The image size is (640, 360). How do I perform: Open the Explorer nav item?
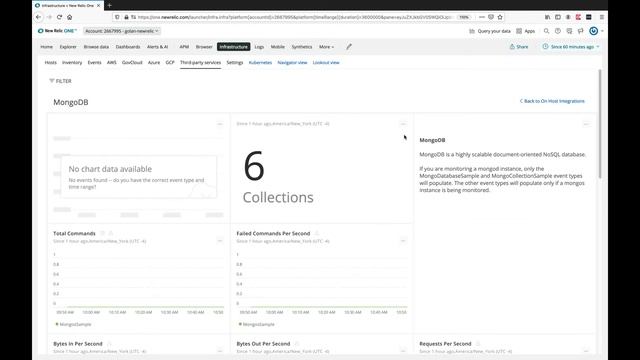68,47
